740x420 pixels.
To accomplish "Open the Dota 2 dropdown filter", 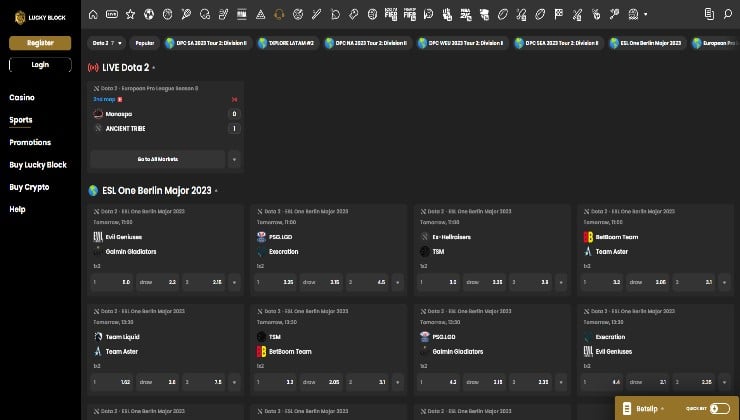I will (107, 43).
